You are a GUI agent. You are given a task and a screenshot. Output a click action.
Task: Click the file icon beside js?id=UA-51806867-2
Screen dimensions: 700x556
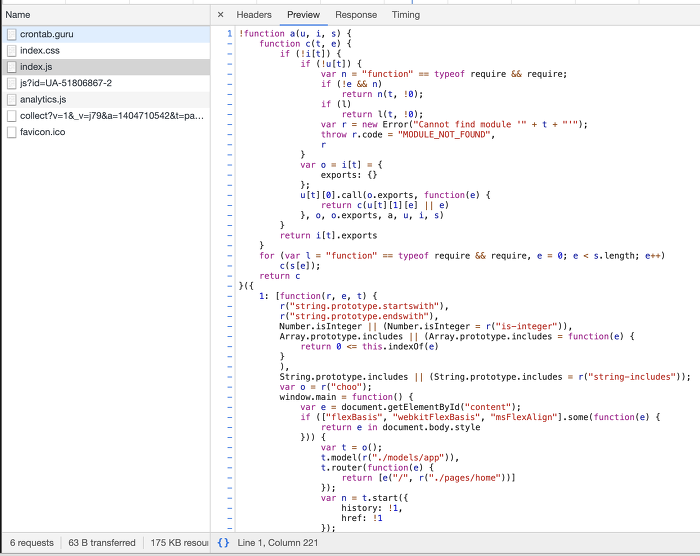click(12, 83)
